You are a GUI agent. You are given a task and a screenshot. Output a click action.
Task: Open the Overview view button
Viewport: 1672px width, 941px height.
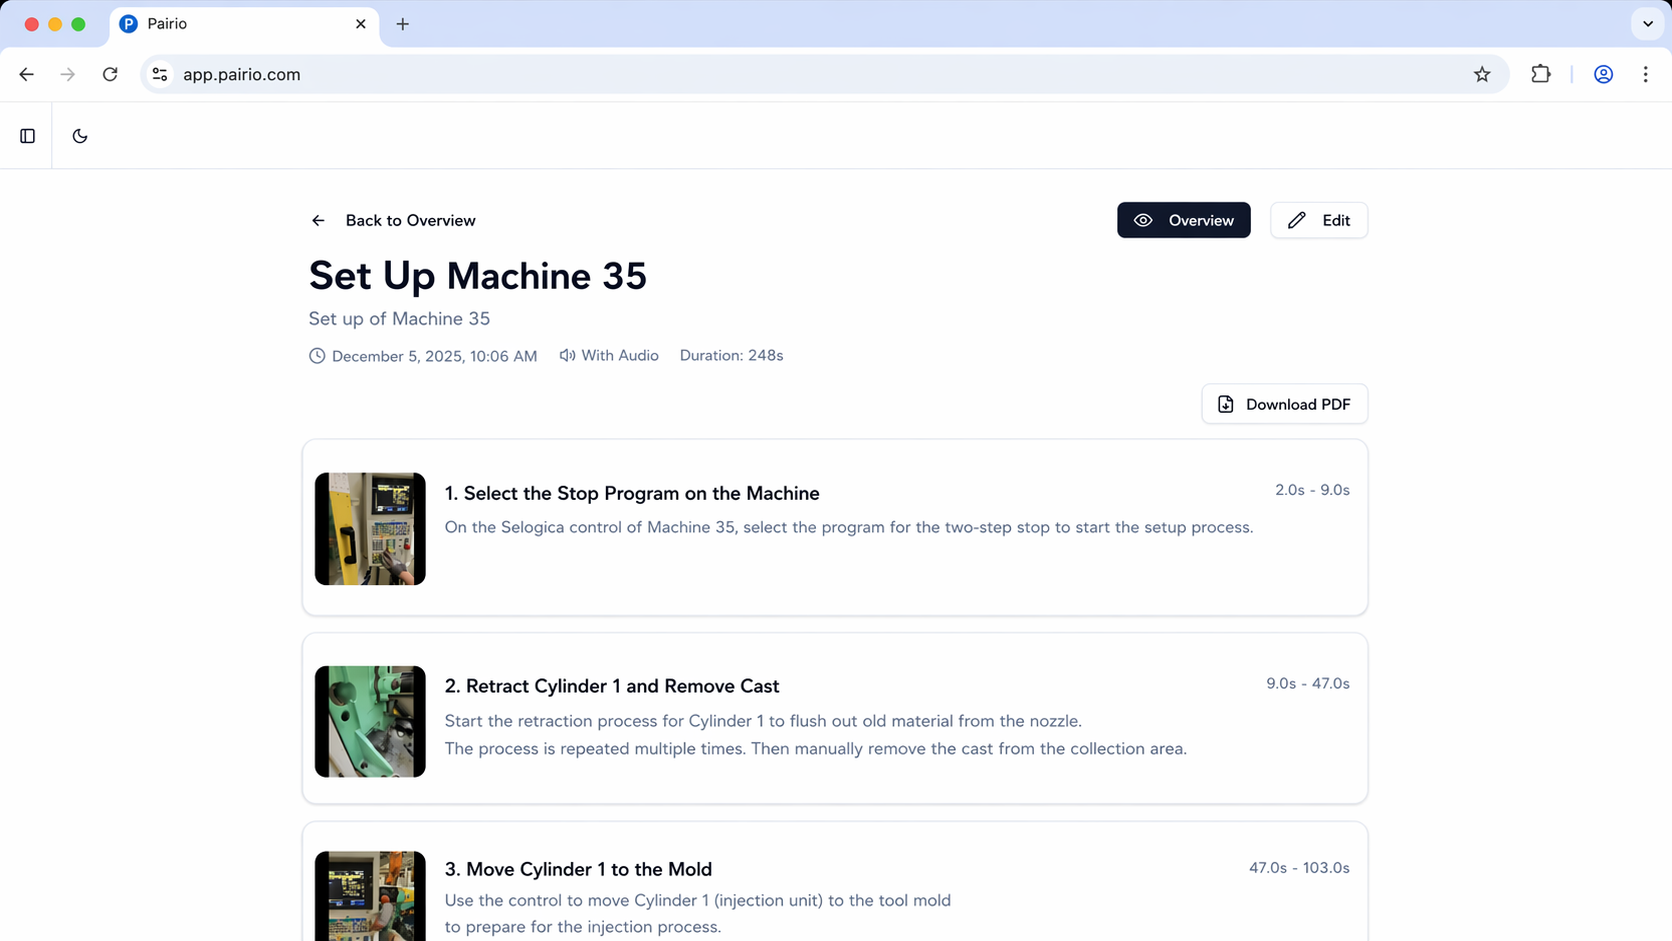(1183, 220)
